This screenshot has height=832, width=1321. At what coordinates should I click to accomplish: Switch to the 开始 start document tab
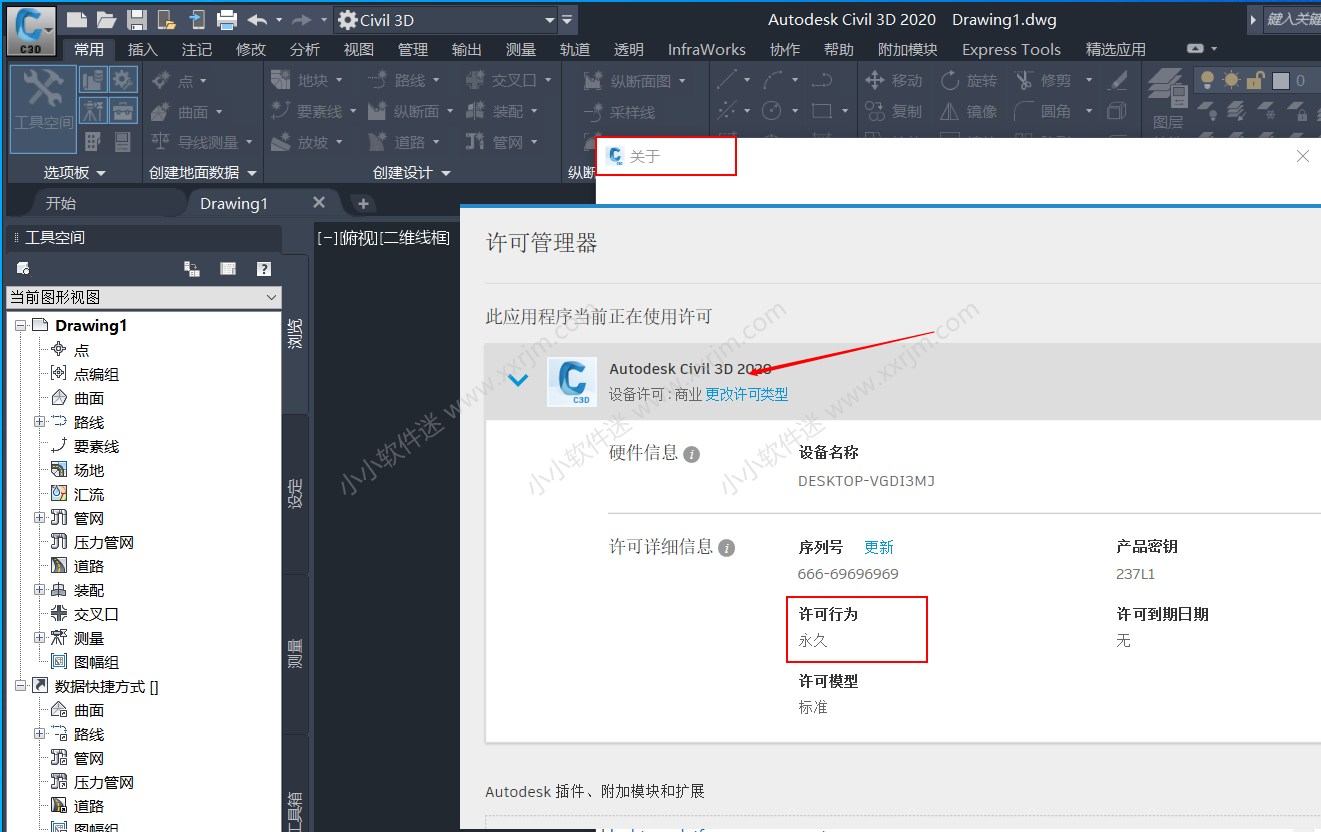61,203
